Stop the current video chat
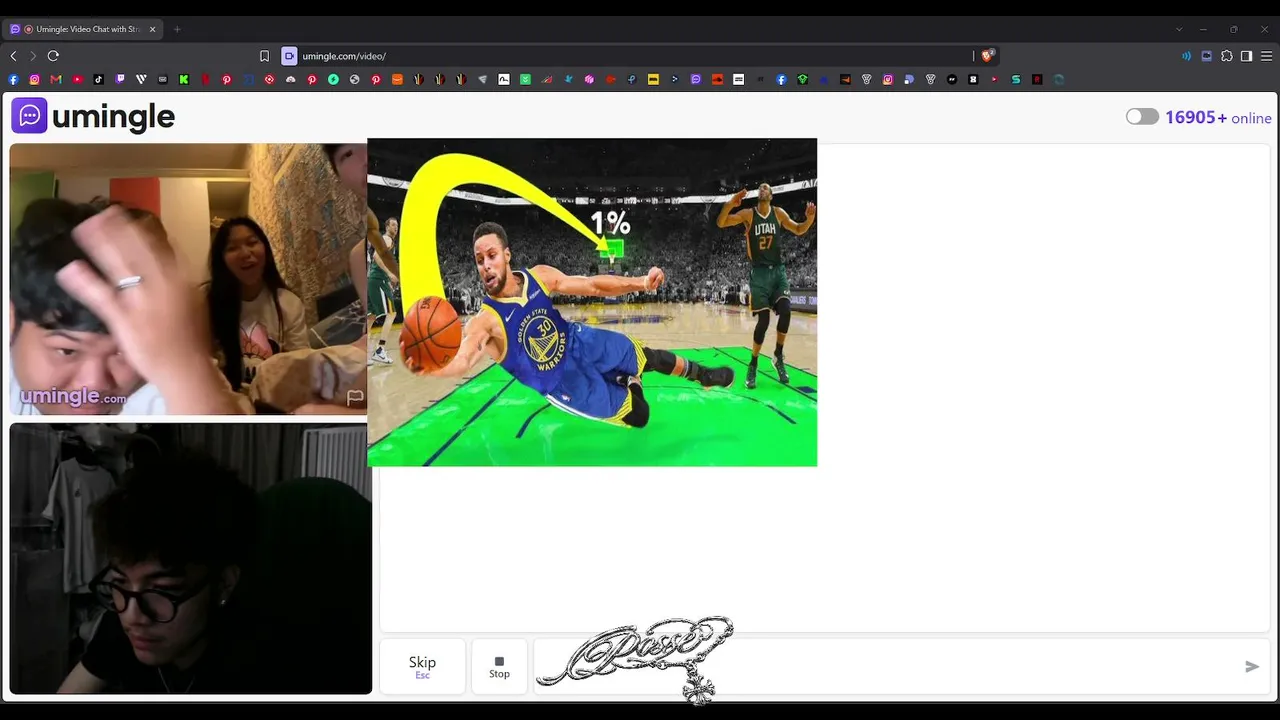The image size is (1280, 720). 499,667
